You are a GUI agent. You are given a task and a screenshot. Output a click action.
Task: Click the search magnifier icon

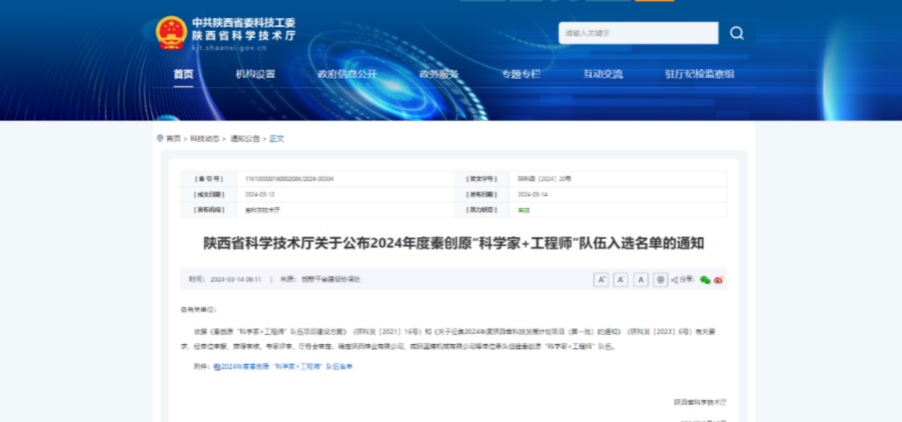coord(737,33)
